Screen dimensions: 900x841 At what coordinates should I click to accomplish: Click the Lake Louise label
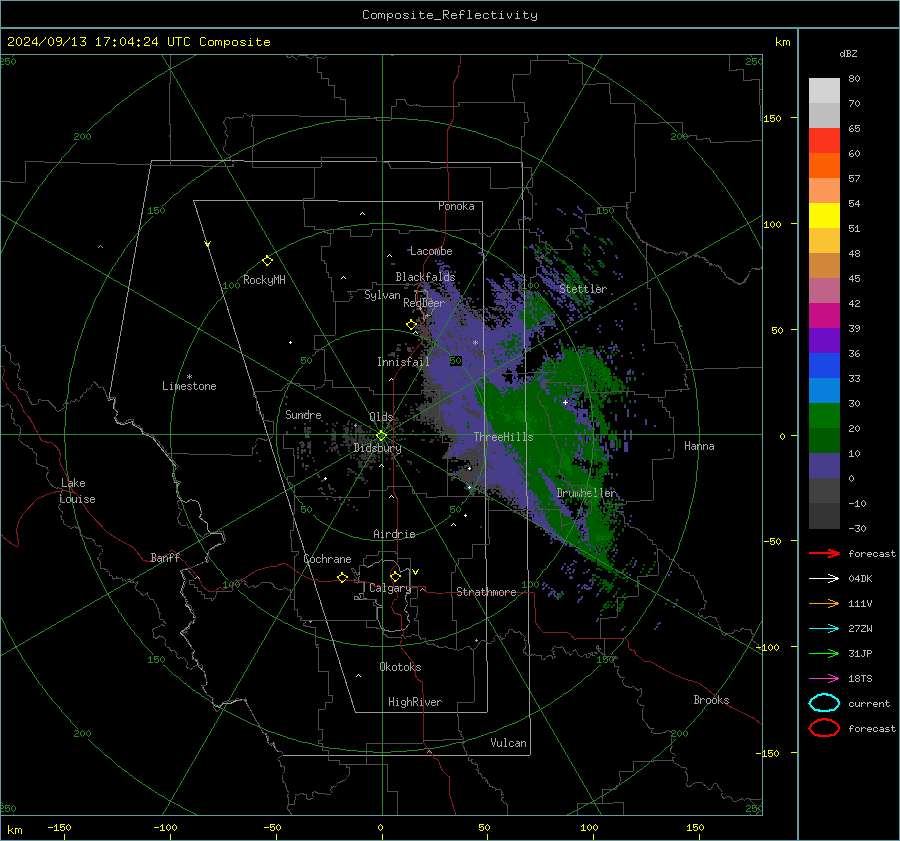(x=77, y=491)
